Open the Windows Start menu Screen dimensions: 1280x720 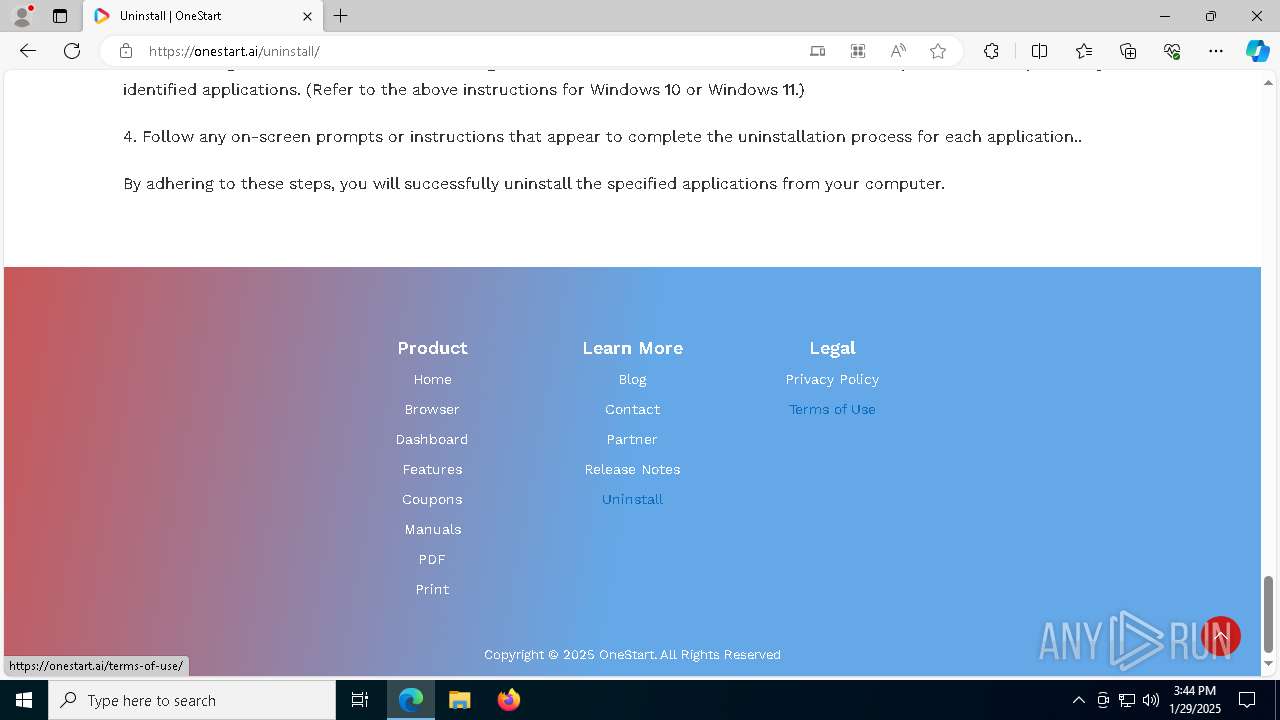click(24, 700)
